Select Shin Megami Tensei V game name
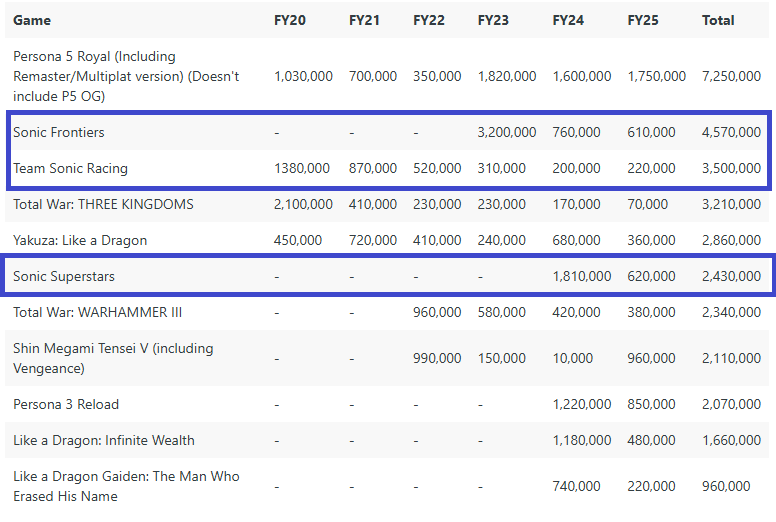Screen dimensions: 776x522 pos(113,358)
